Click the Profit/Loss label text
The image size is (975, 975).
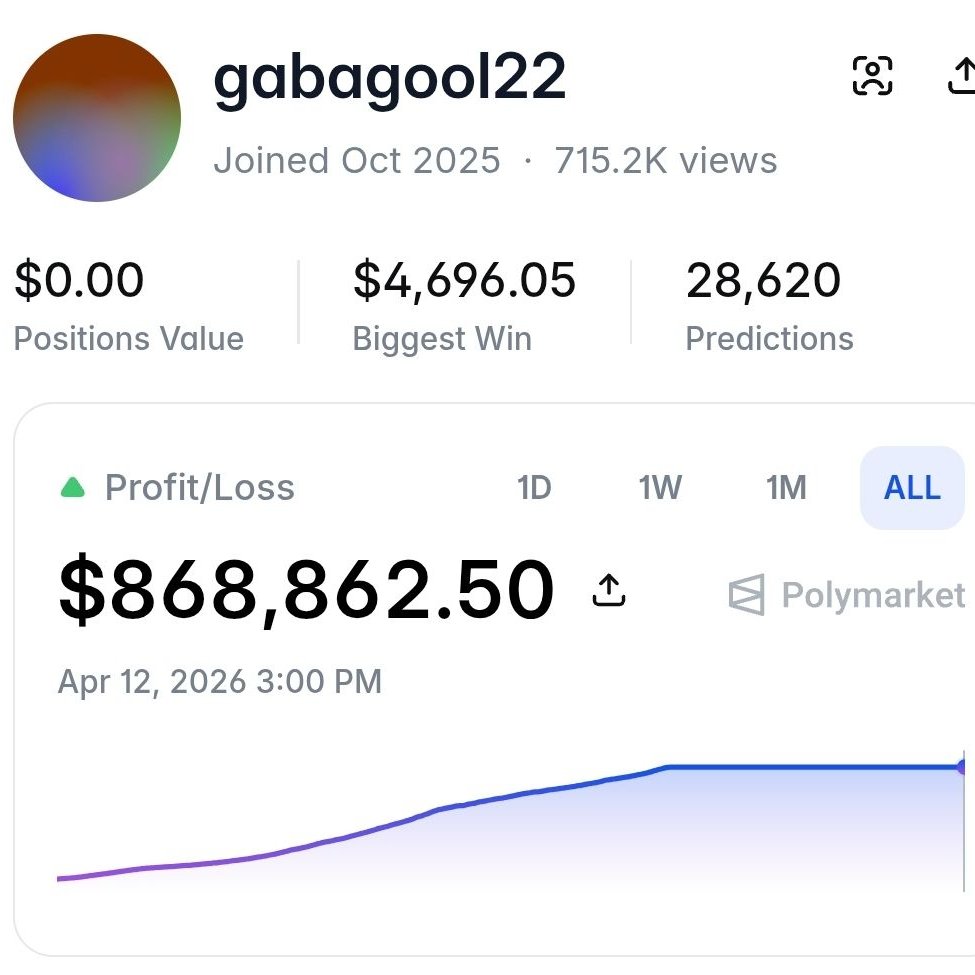click(x=200, y=488)
